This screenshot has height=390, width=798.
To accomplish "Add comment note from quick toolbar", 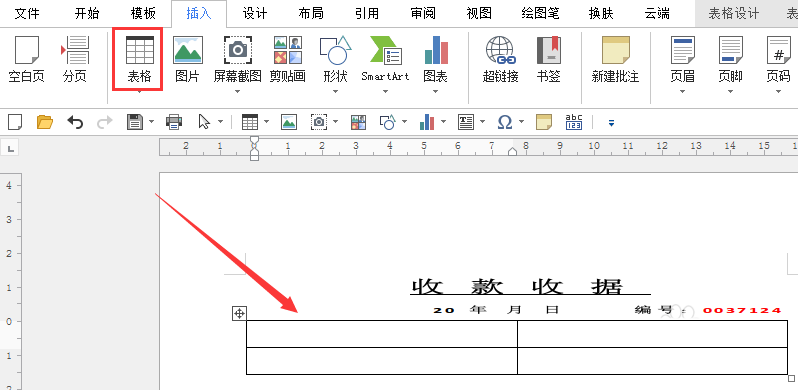I will click(544, 122).
